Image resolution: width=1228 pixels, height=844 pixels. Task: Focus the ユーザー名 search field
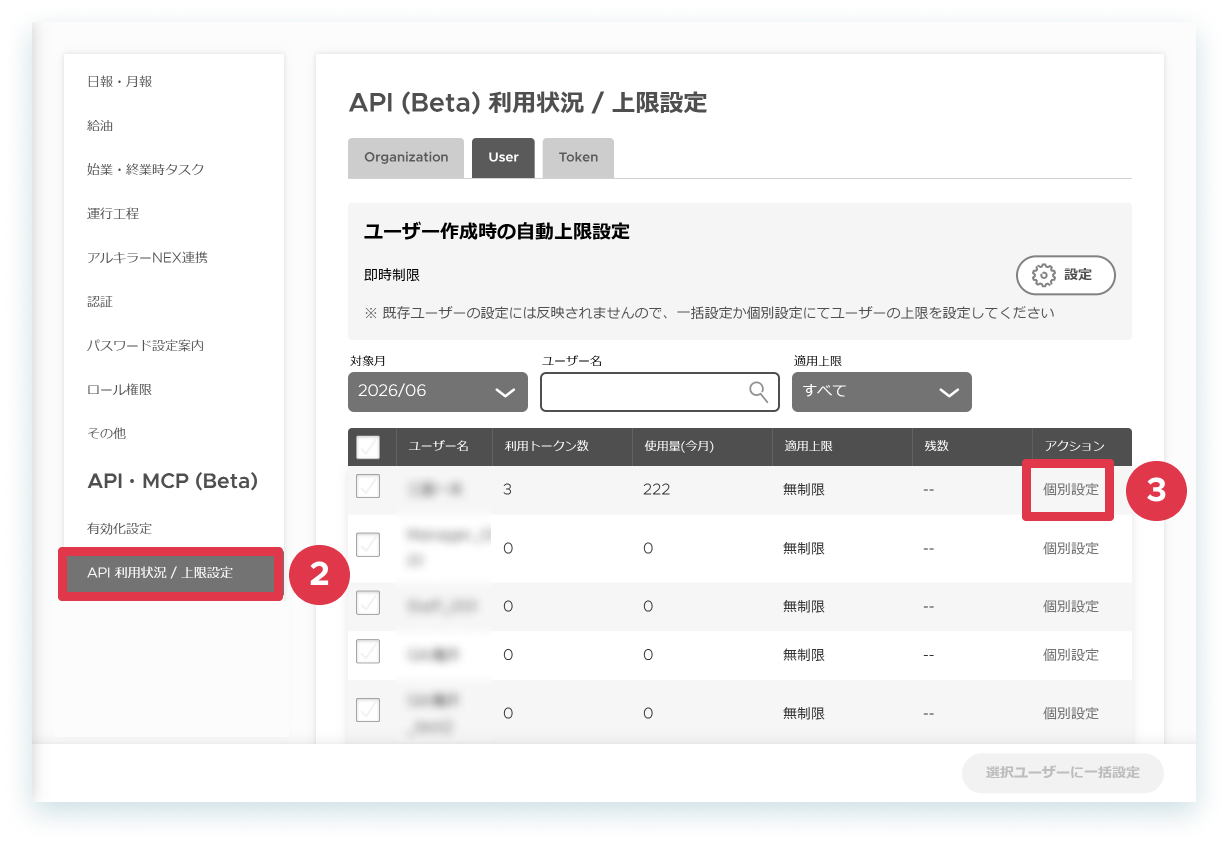click(660, 391)
